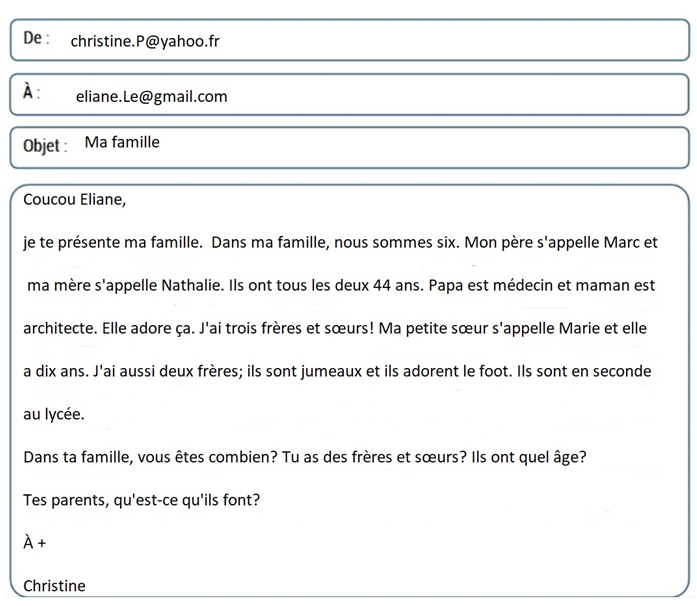The height and width of the screenshot is (611, 697).
Task: Click the À + sign-off line
Action: coord(35,542)
